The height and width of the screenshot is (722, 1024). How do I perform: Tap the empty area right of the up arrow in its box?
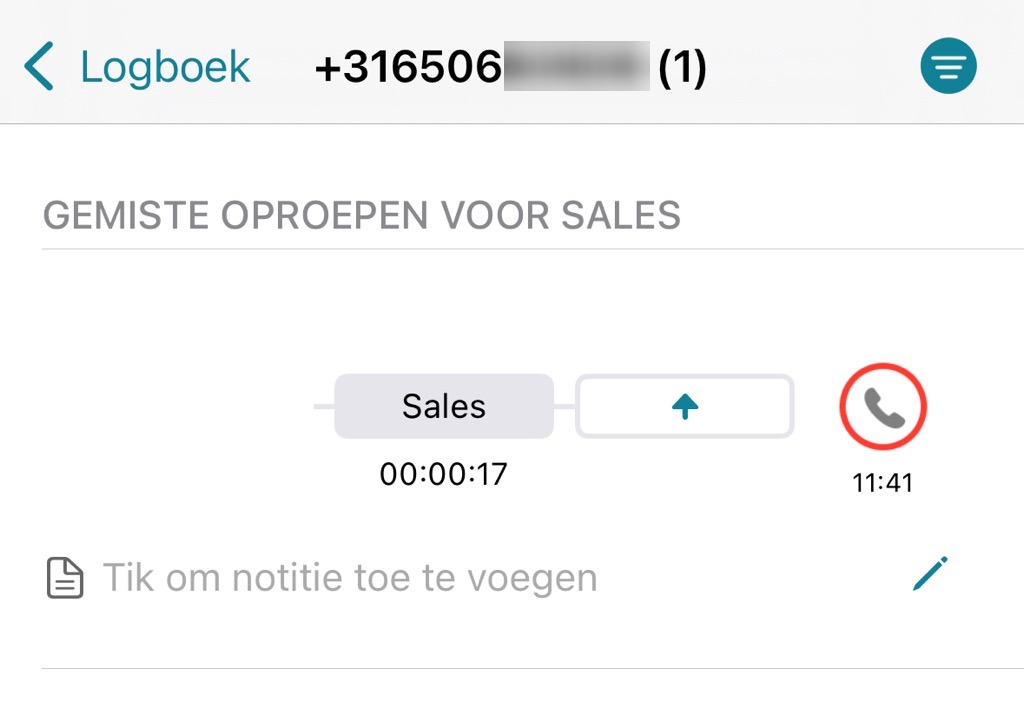click(745, 406)
